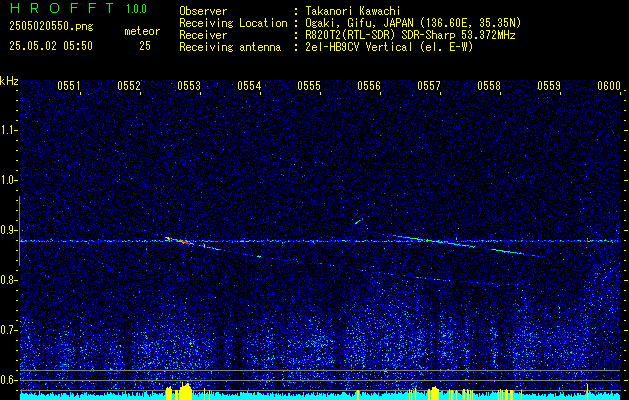Image resolution: width=629 pixels, height=400 pixels.
Task: Click the HROFFT program title
Action: (x=62, y=8)
